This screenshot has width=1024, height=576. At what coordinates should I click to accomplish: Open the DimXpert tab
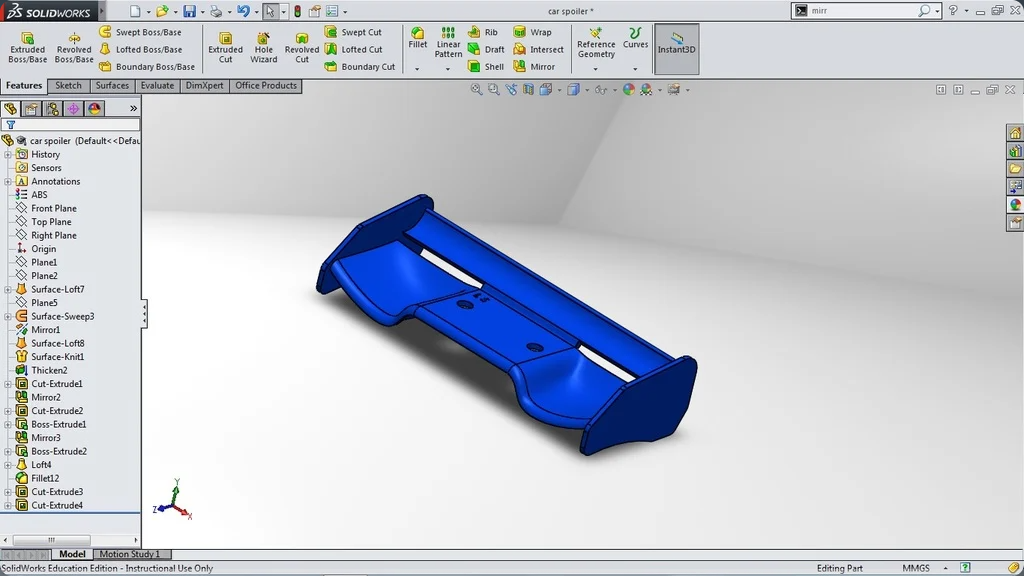(204, 85)
